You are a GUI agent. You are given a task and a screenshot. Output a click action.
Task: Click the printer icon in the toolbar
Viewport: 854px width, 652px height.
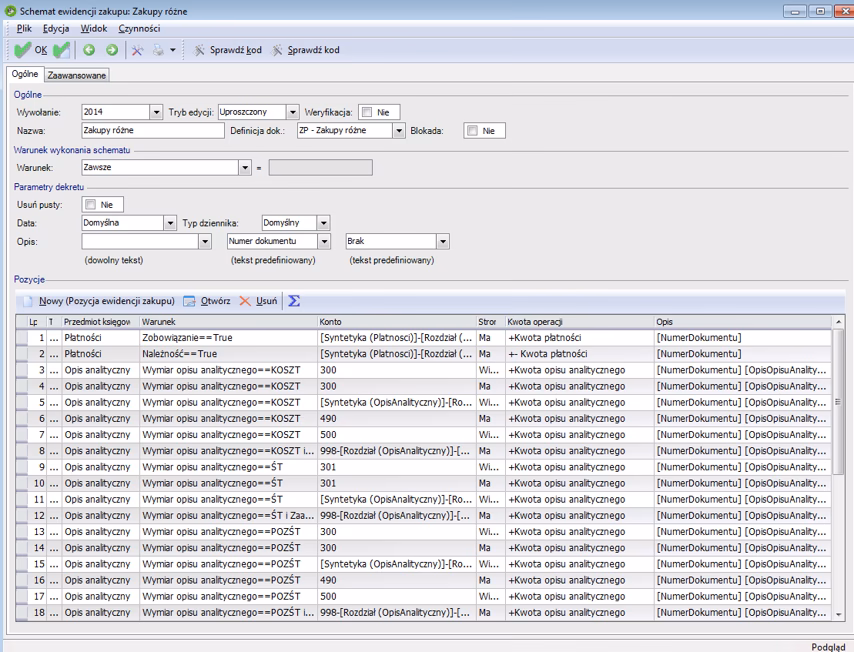158,50
